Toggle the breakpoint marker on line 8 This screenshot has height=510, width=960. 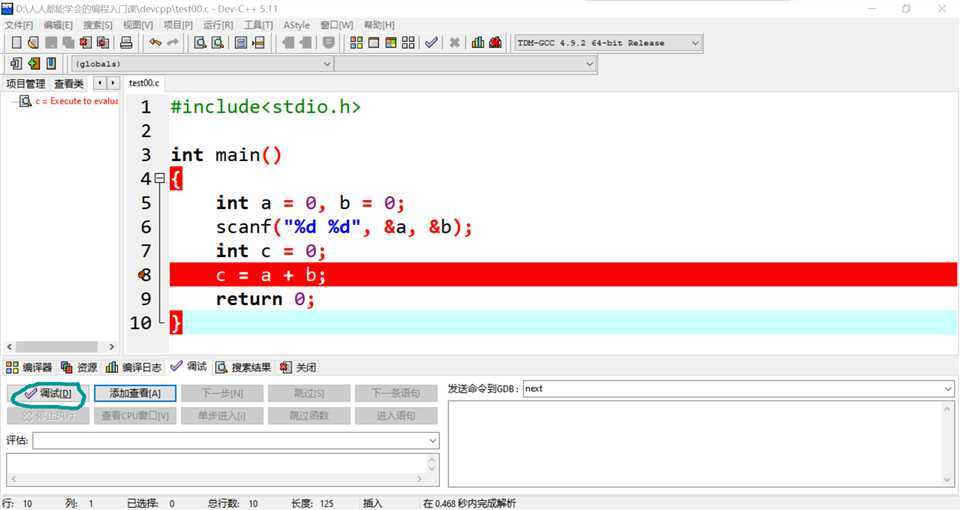(x=145, y=275)
